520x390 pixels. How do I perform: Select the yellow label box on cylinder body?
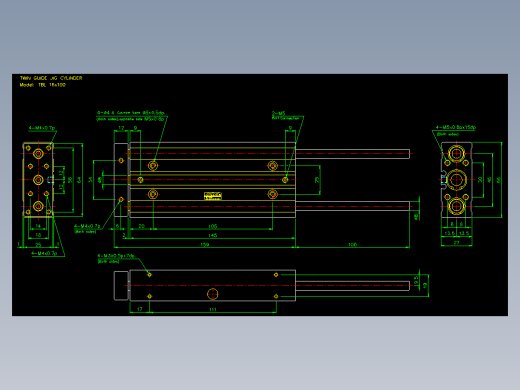(213, 196)
